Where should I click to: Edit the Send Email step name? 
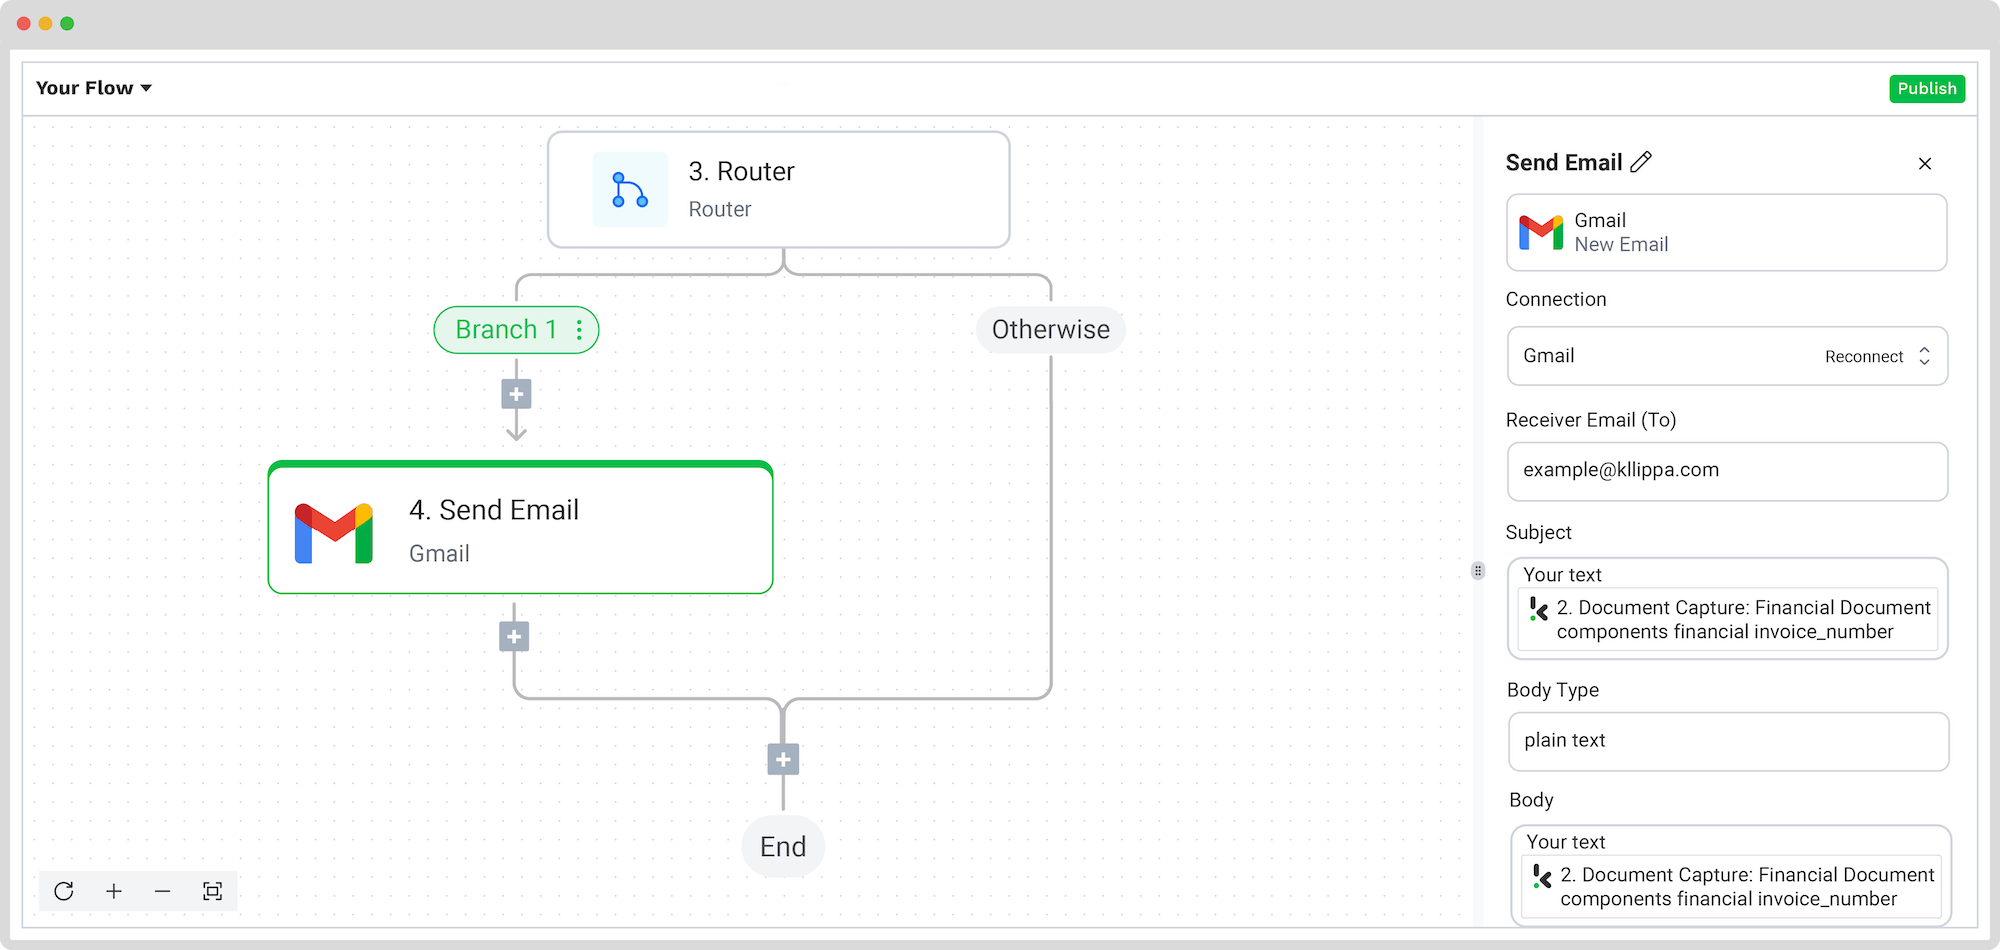[x=1641, y=162]
